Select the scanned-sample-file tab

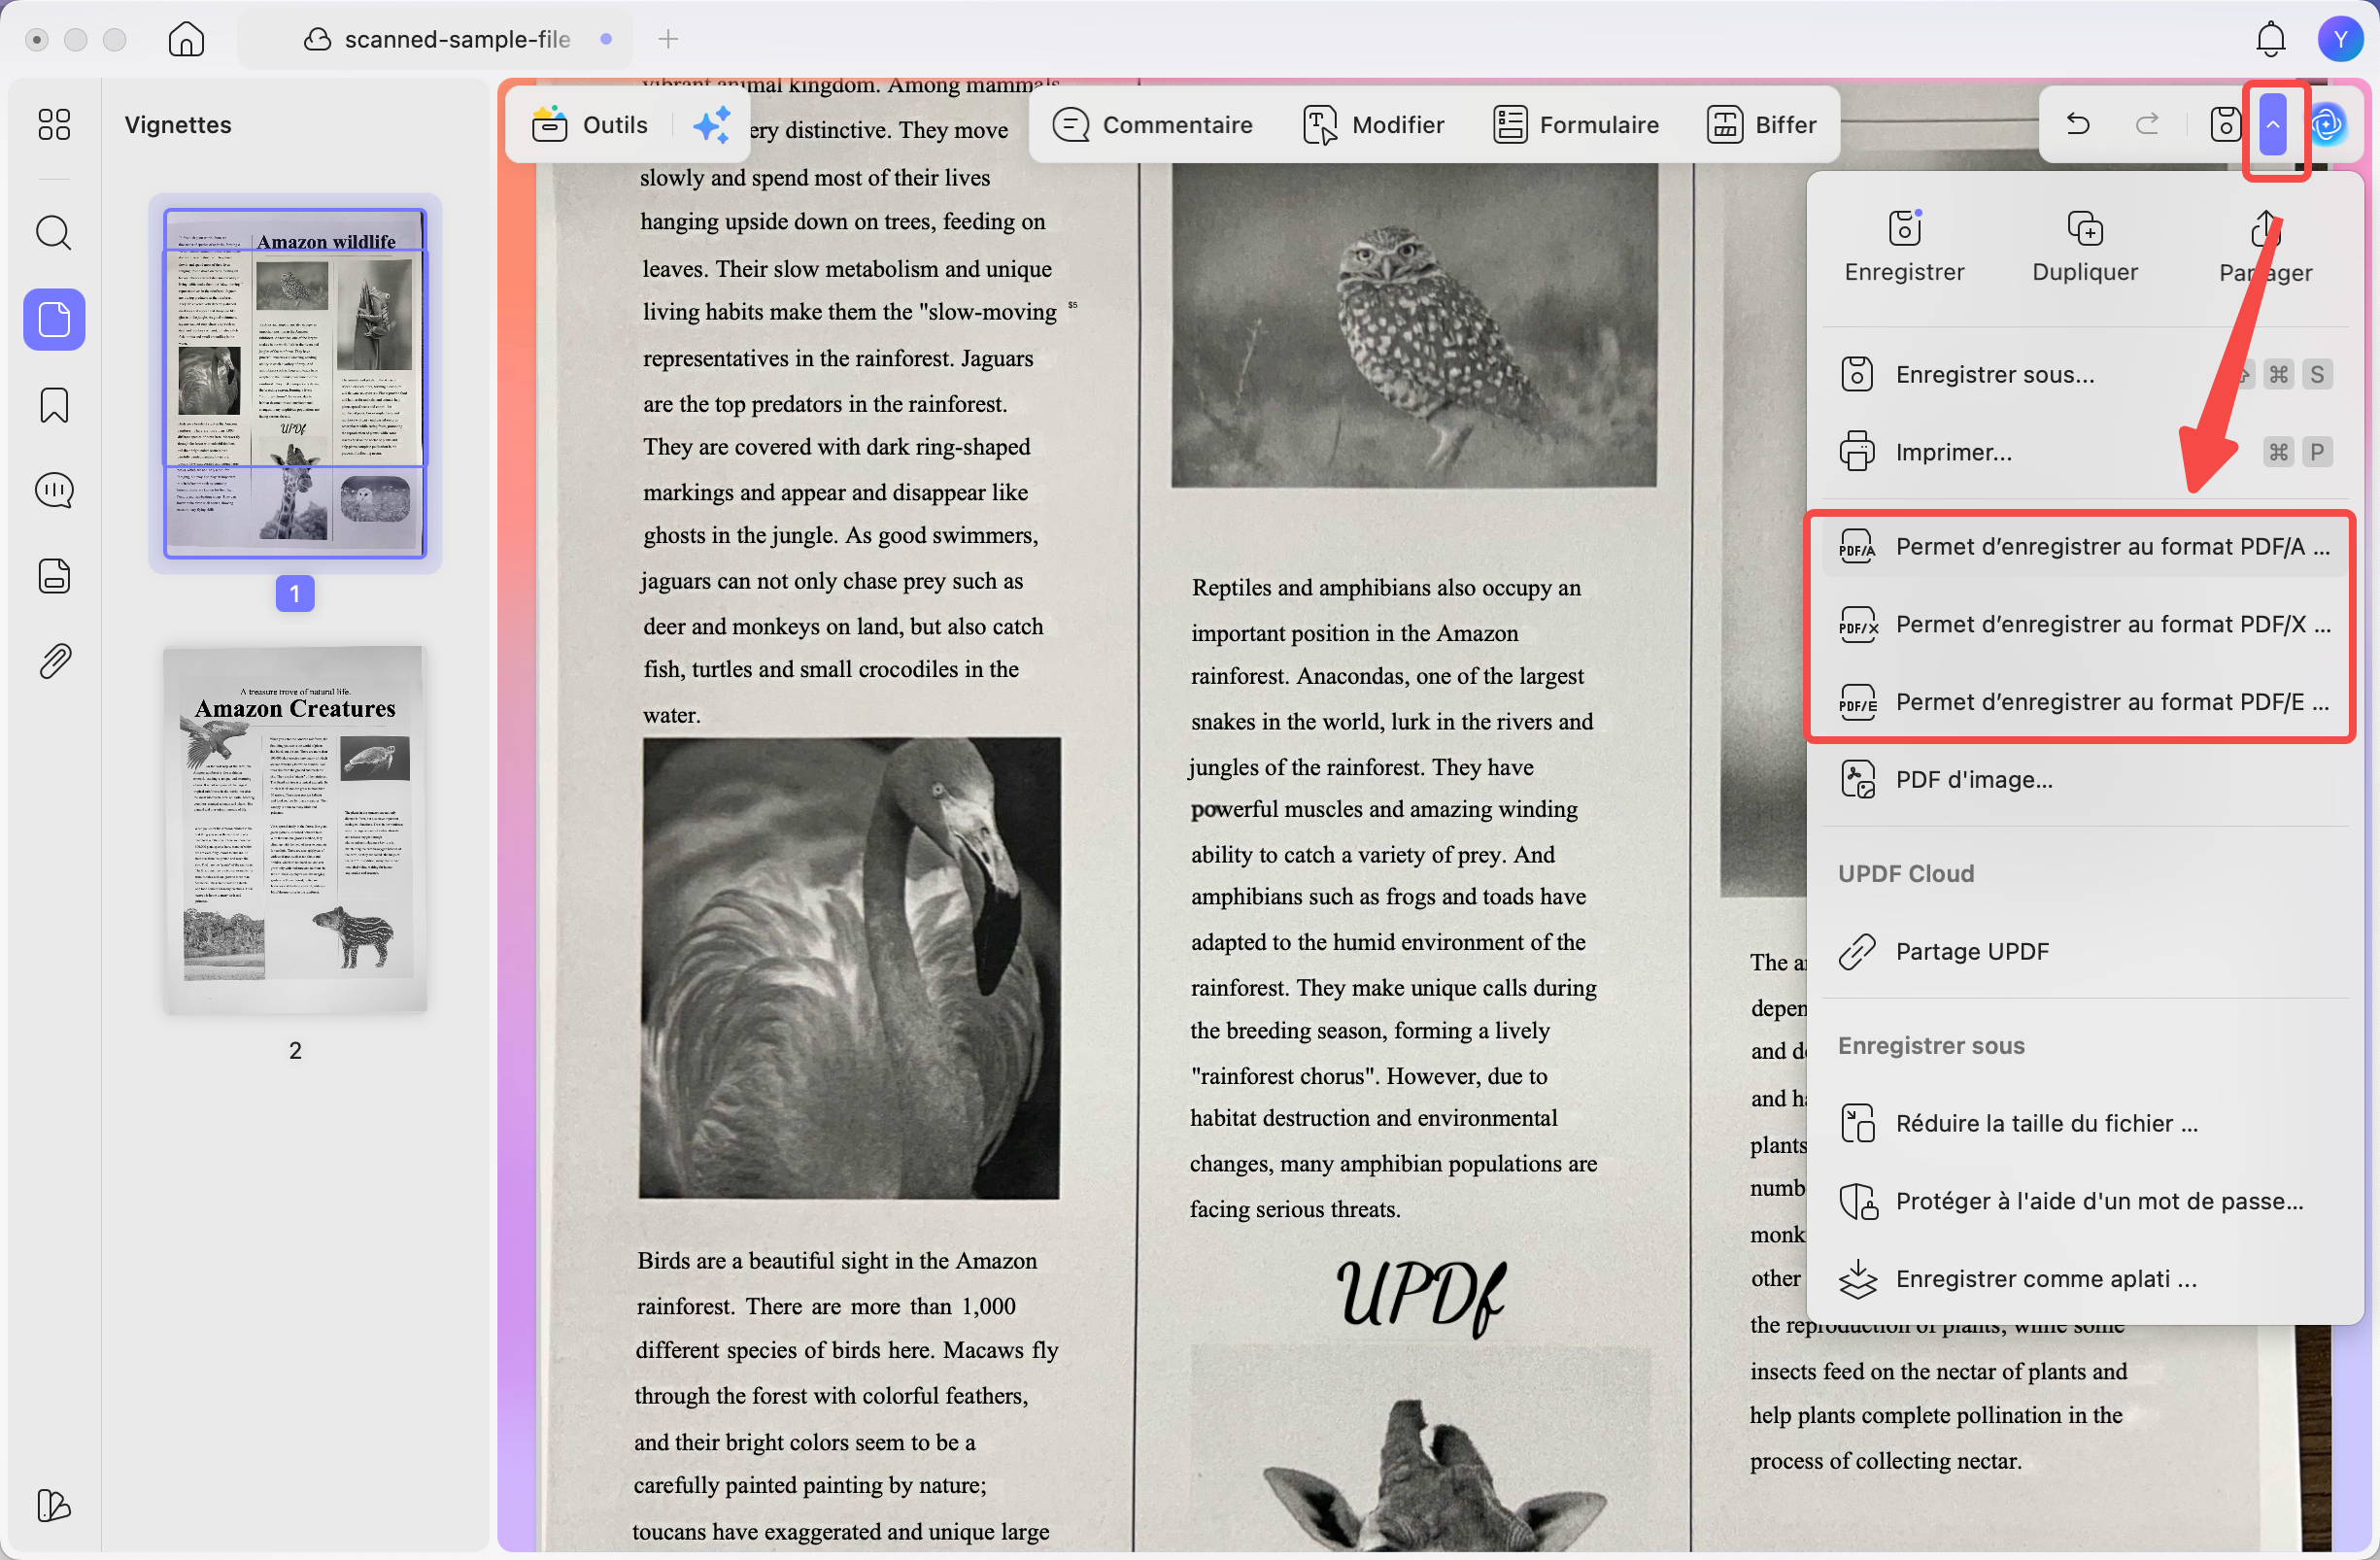(x=437, y=39)
